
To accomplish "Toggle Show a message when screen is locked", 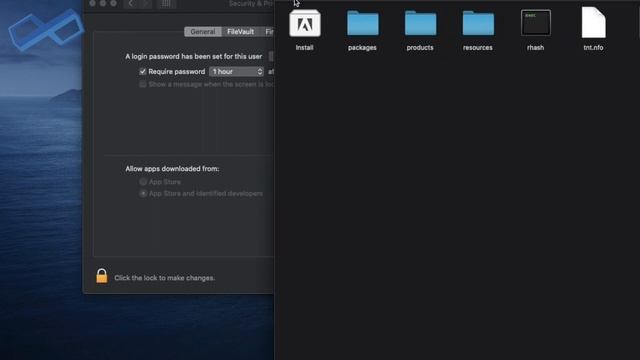I will [x=142, y=84].
